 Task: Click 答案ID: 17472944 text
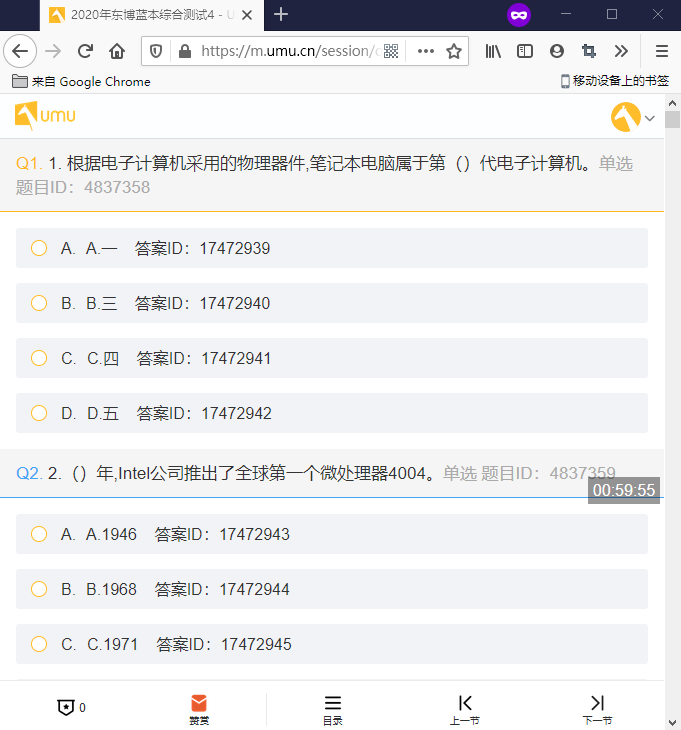click(222, 589)
